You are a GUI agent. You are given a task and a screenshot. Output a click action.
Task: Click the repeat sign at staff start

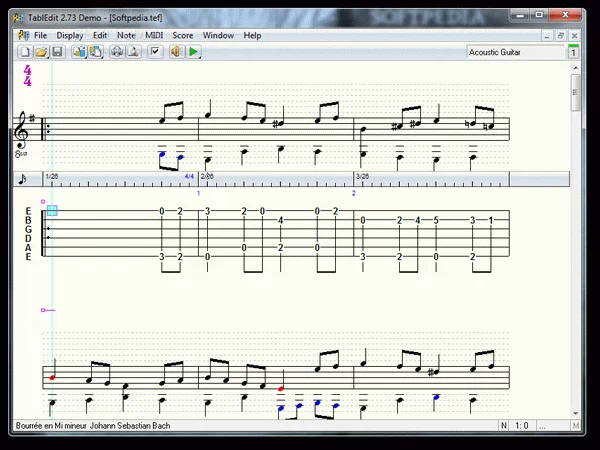click(x=45, y=129)
